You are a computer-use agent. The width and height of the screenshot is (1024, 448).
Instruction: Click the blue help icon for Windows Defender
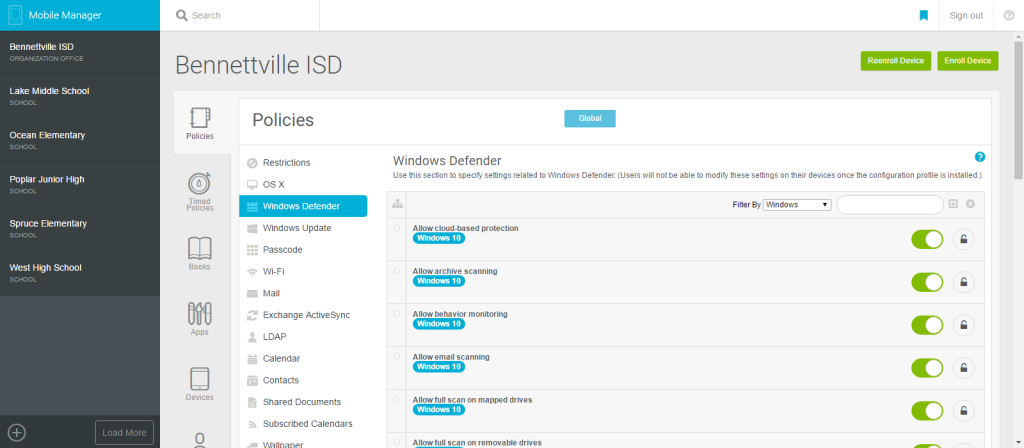[x=980, y=157]
